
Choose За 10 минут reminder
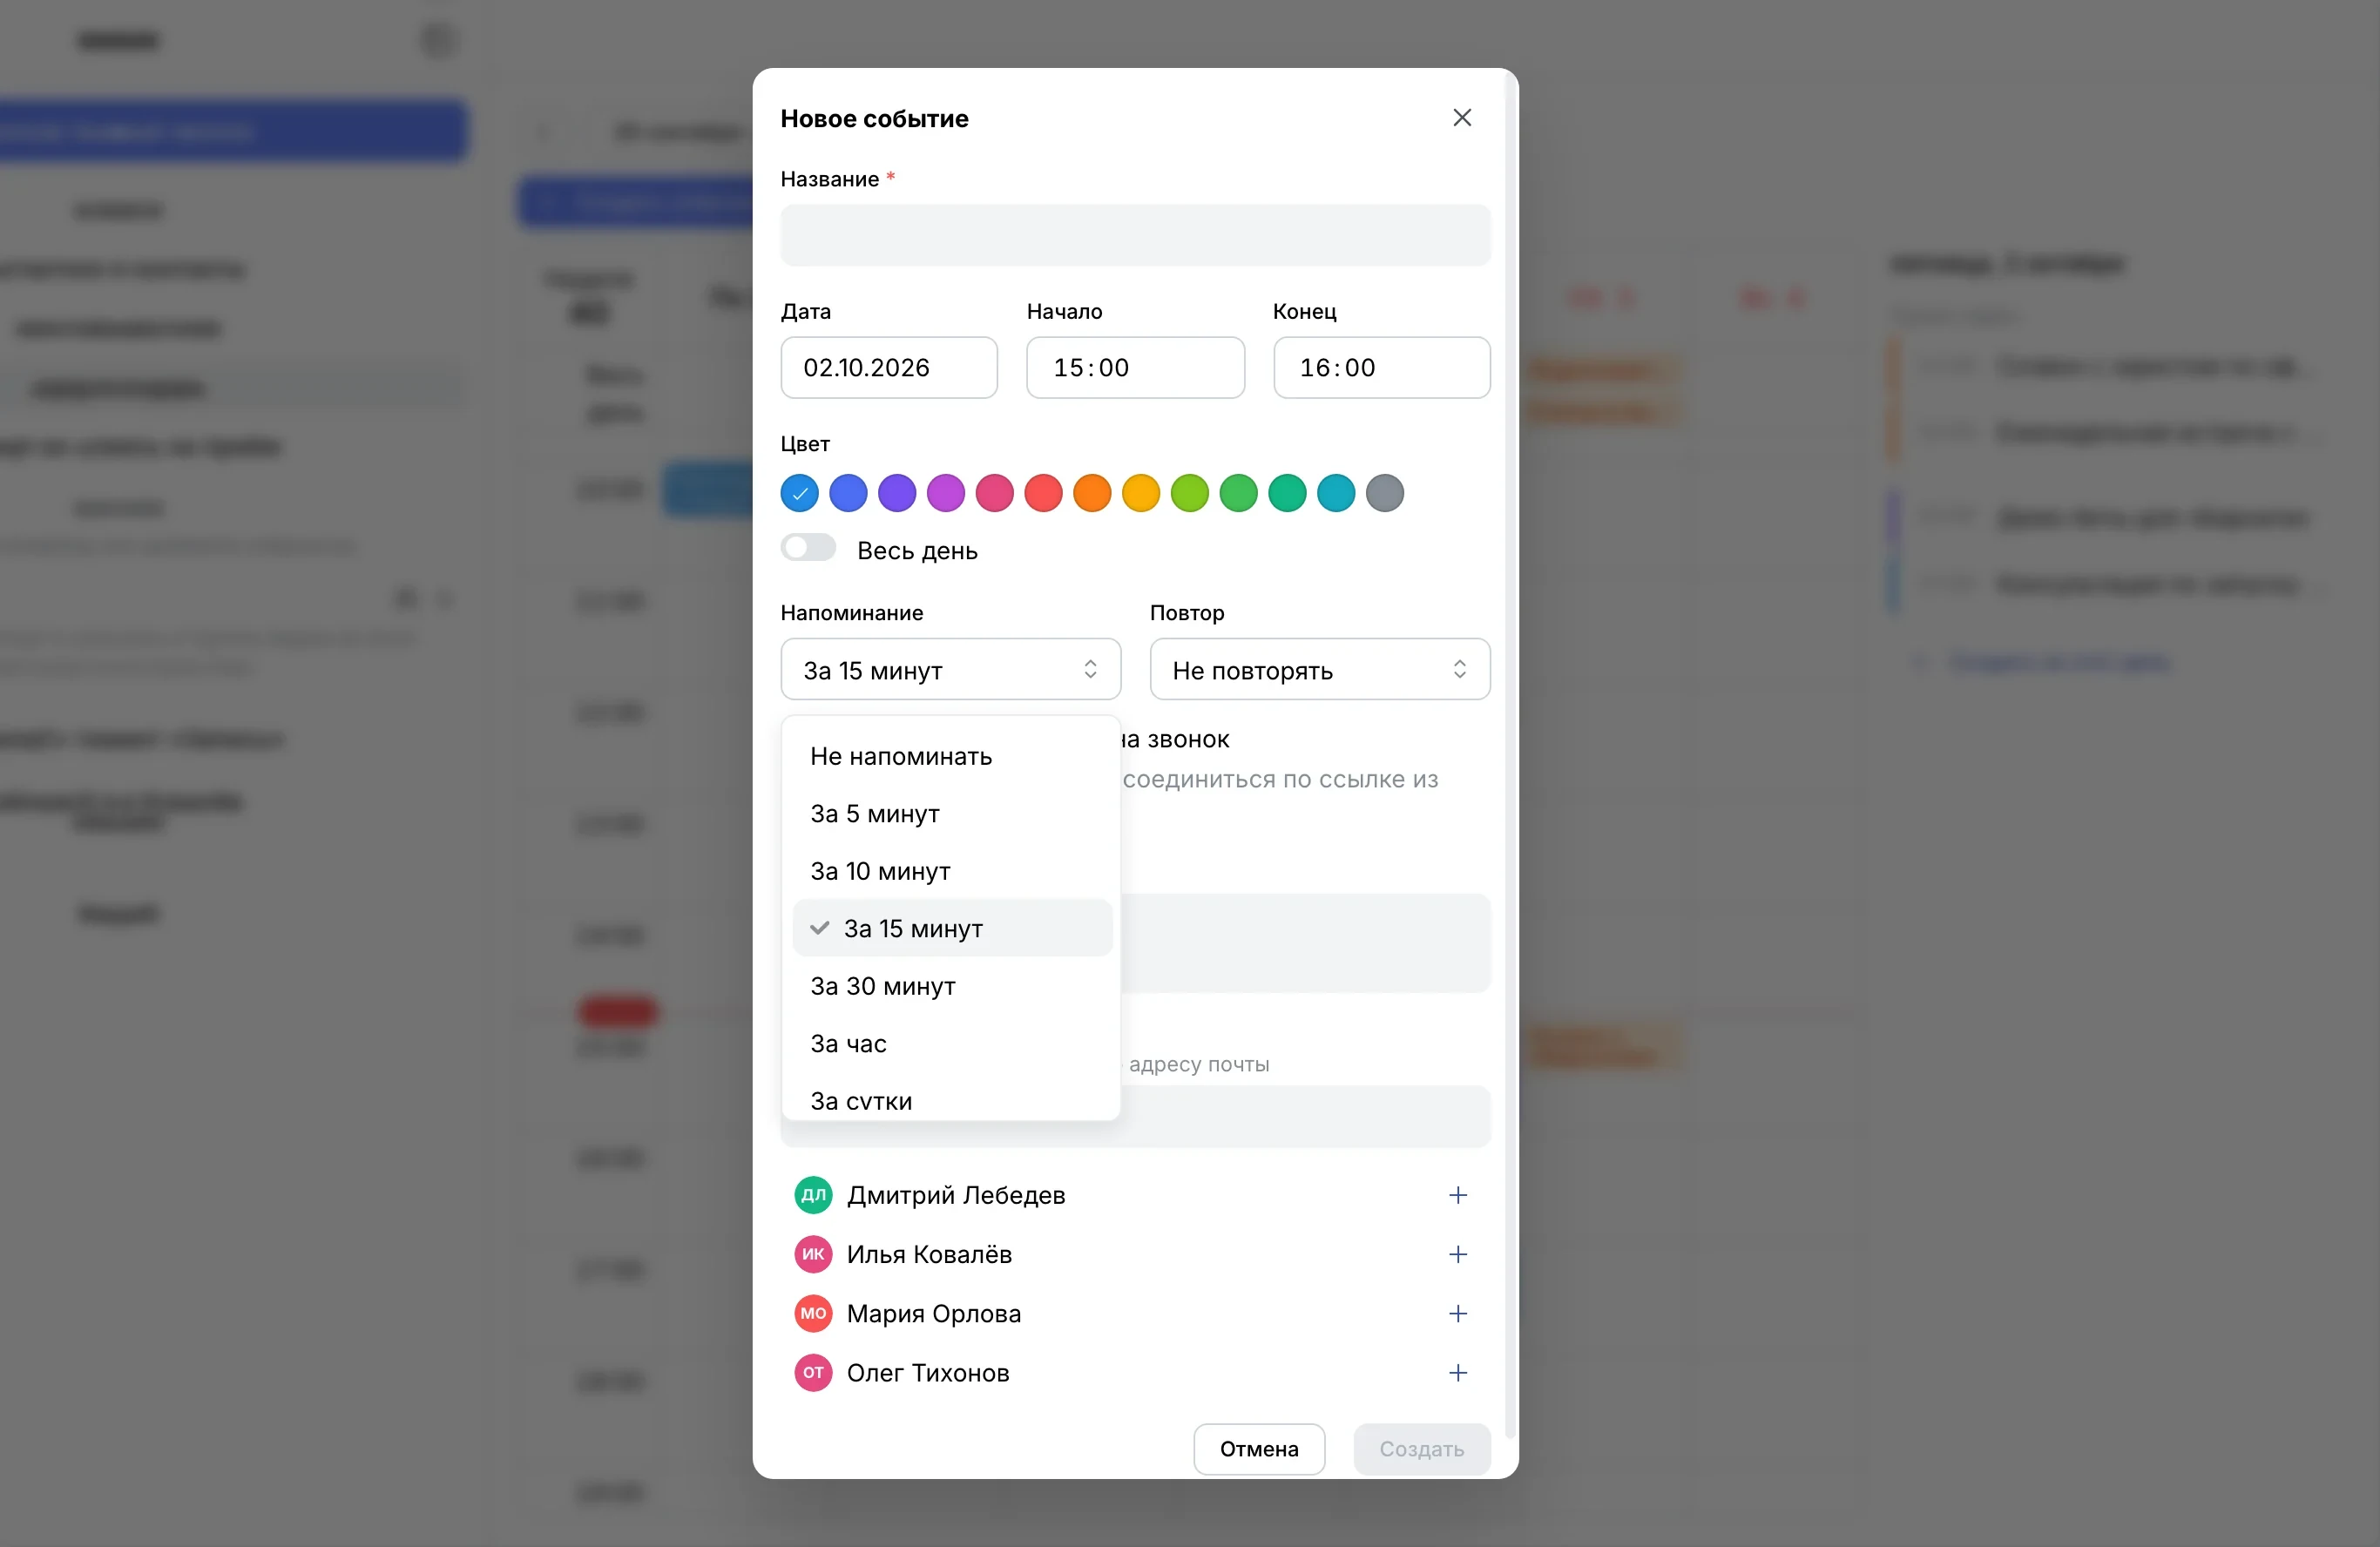coord(951,871)
